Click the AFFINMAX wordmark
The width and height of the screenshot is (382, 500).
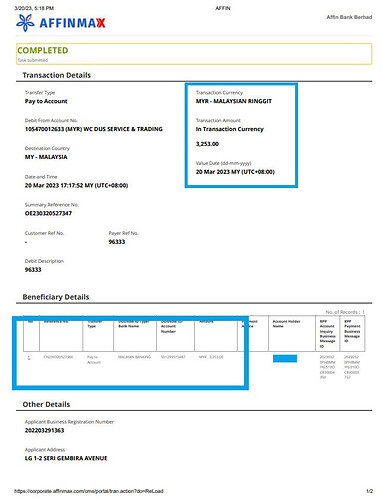coord(72,23)
